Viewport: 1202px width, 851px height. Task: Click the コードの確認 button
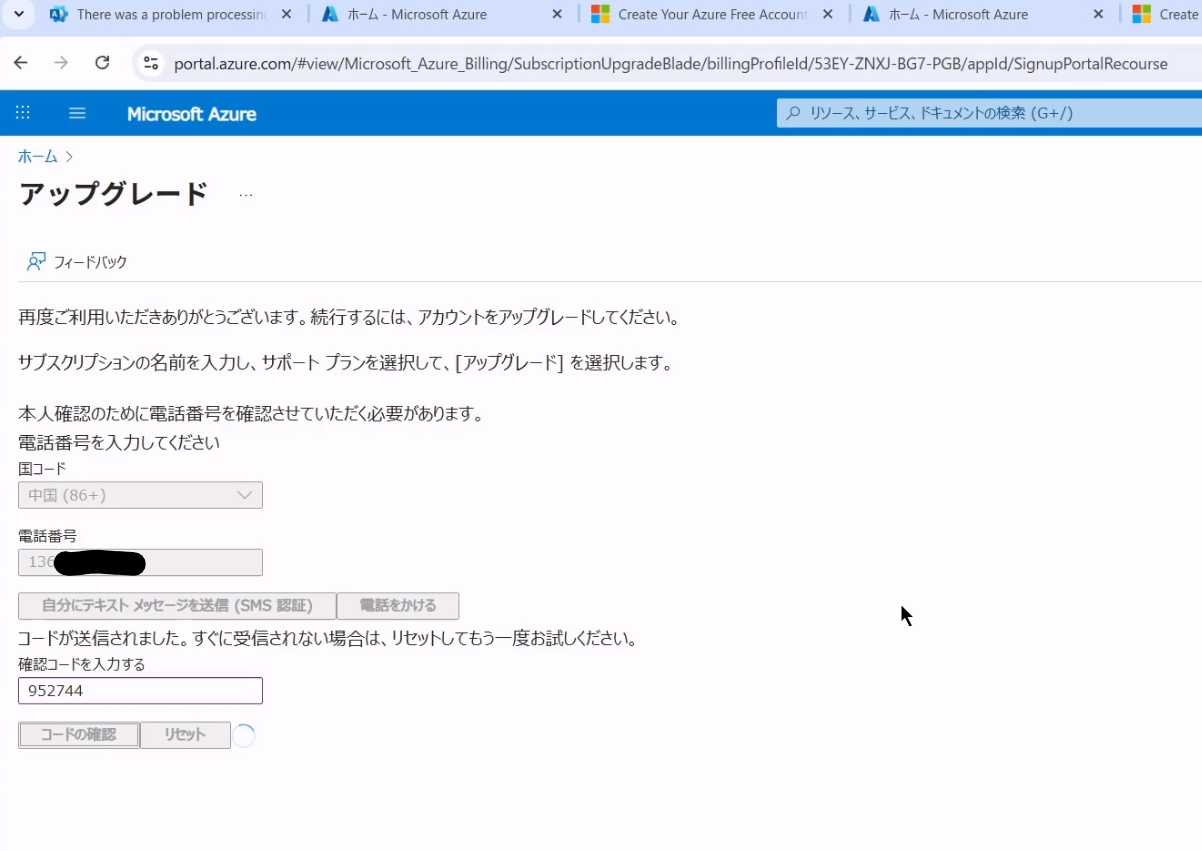click(x=79, y=735)
